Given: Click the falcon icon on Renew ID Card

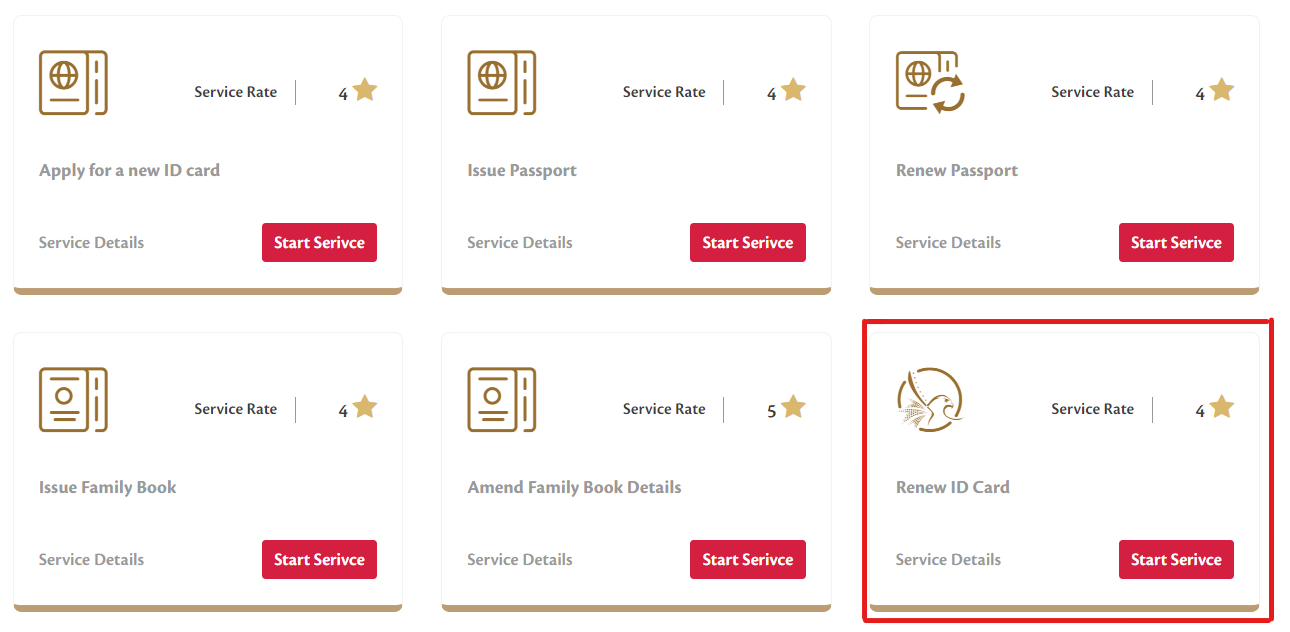Looking at the screenshot, I should point(929,399).
